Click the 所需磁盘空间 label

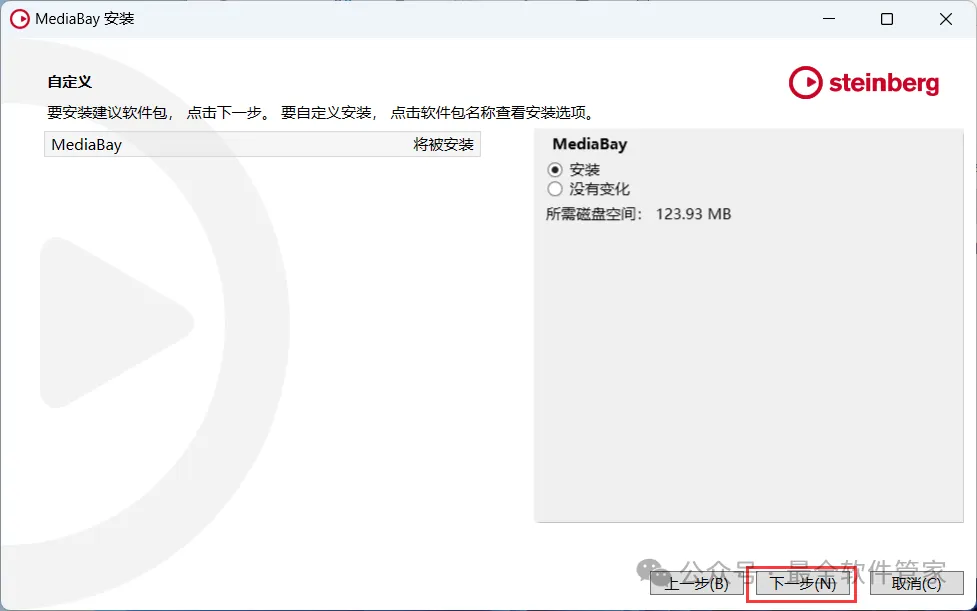pyautogui.click(x=592, y=214)
